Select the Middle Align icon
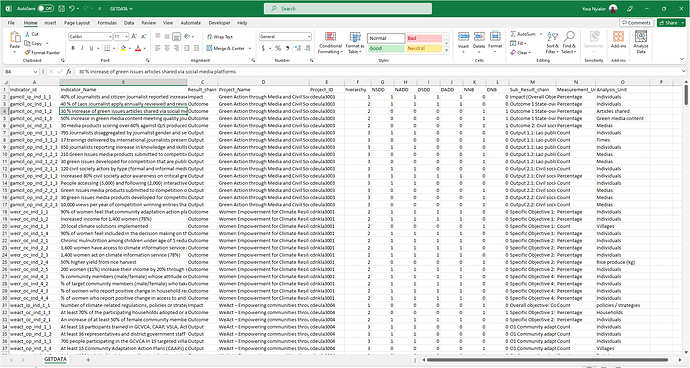The height and width of the screenshot is (368, 690). pos(167,37)
